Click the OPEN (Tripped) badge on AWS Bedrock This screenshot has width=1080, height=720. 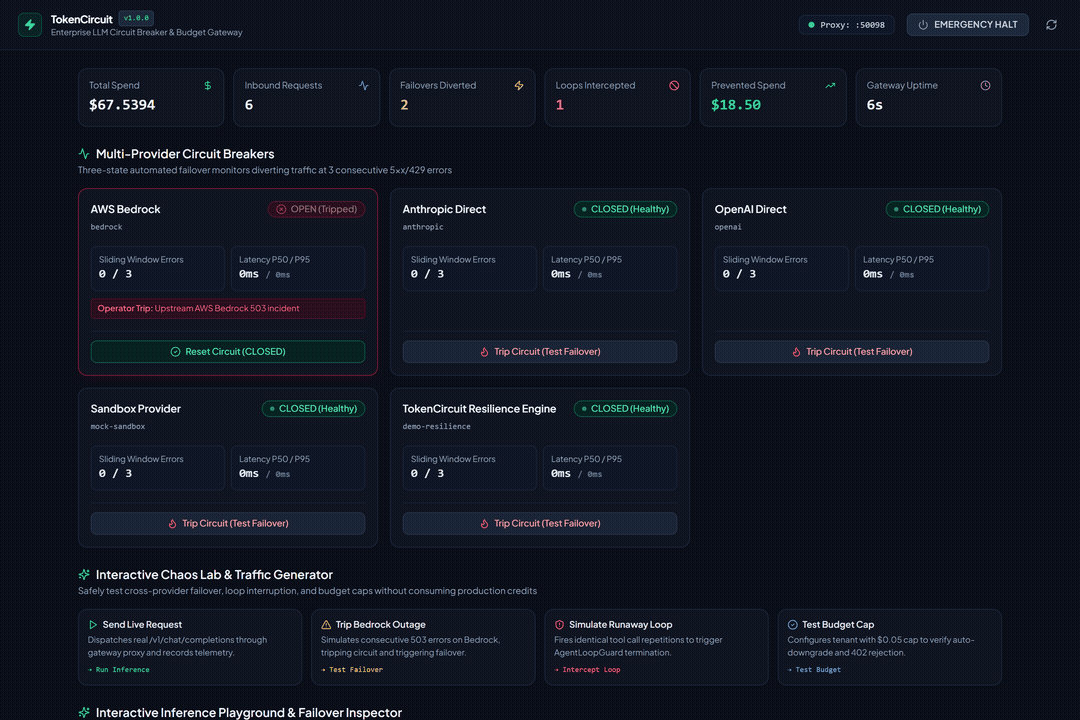coord(317,209)
